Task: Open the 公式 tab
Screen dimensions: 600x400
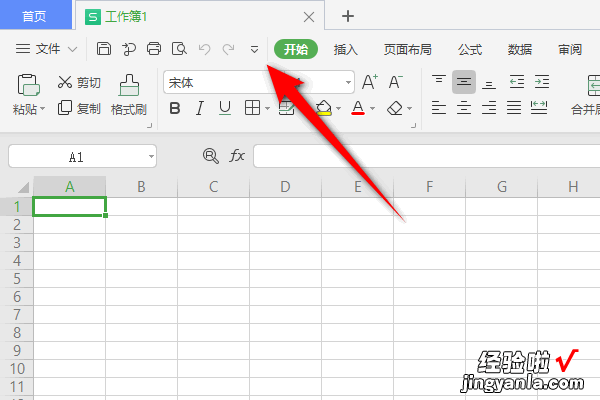Action: pyautogui.click(x=470, y=49)
